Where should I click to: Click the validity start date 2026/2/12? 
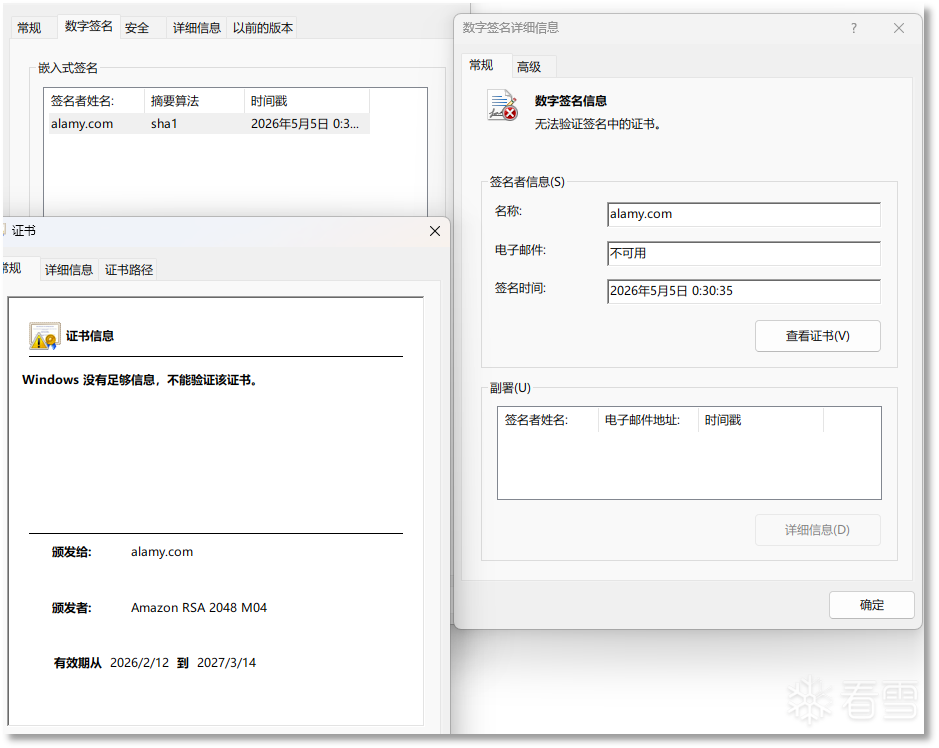pos(140,663)
